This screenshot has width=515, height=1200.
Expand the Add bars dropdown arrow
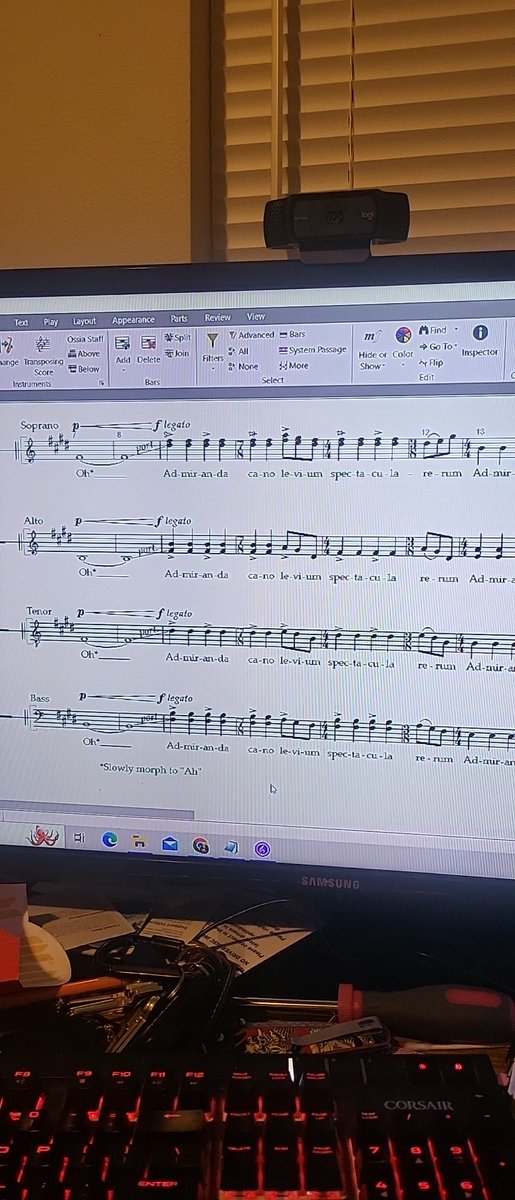[123, 369]
